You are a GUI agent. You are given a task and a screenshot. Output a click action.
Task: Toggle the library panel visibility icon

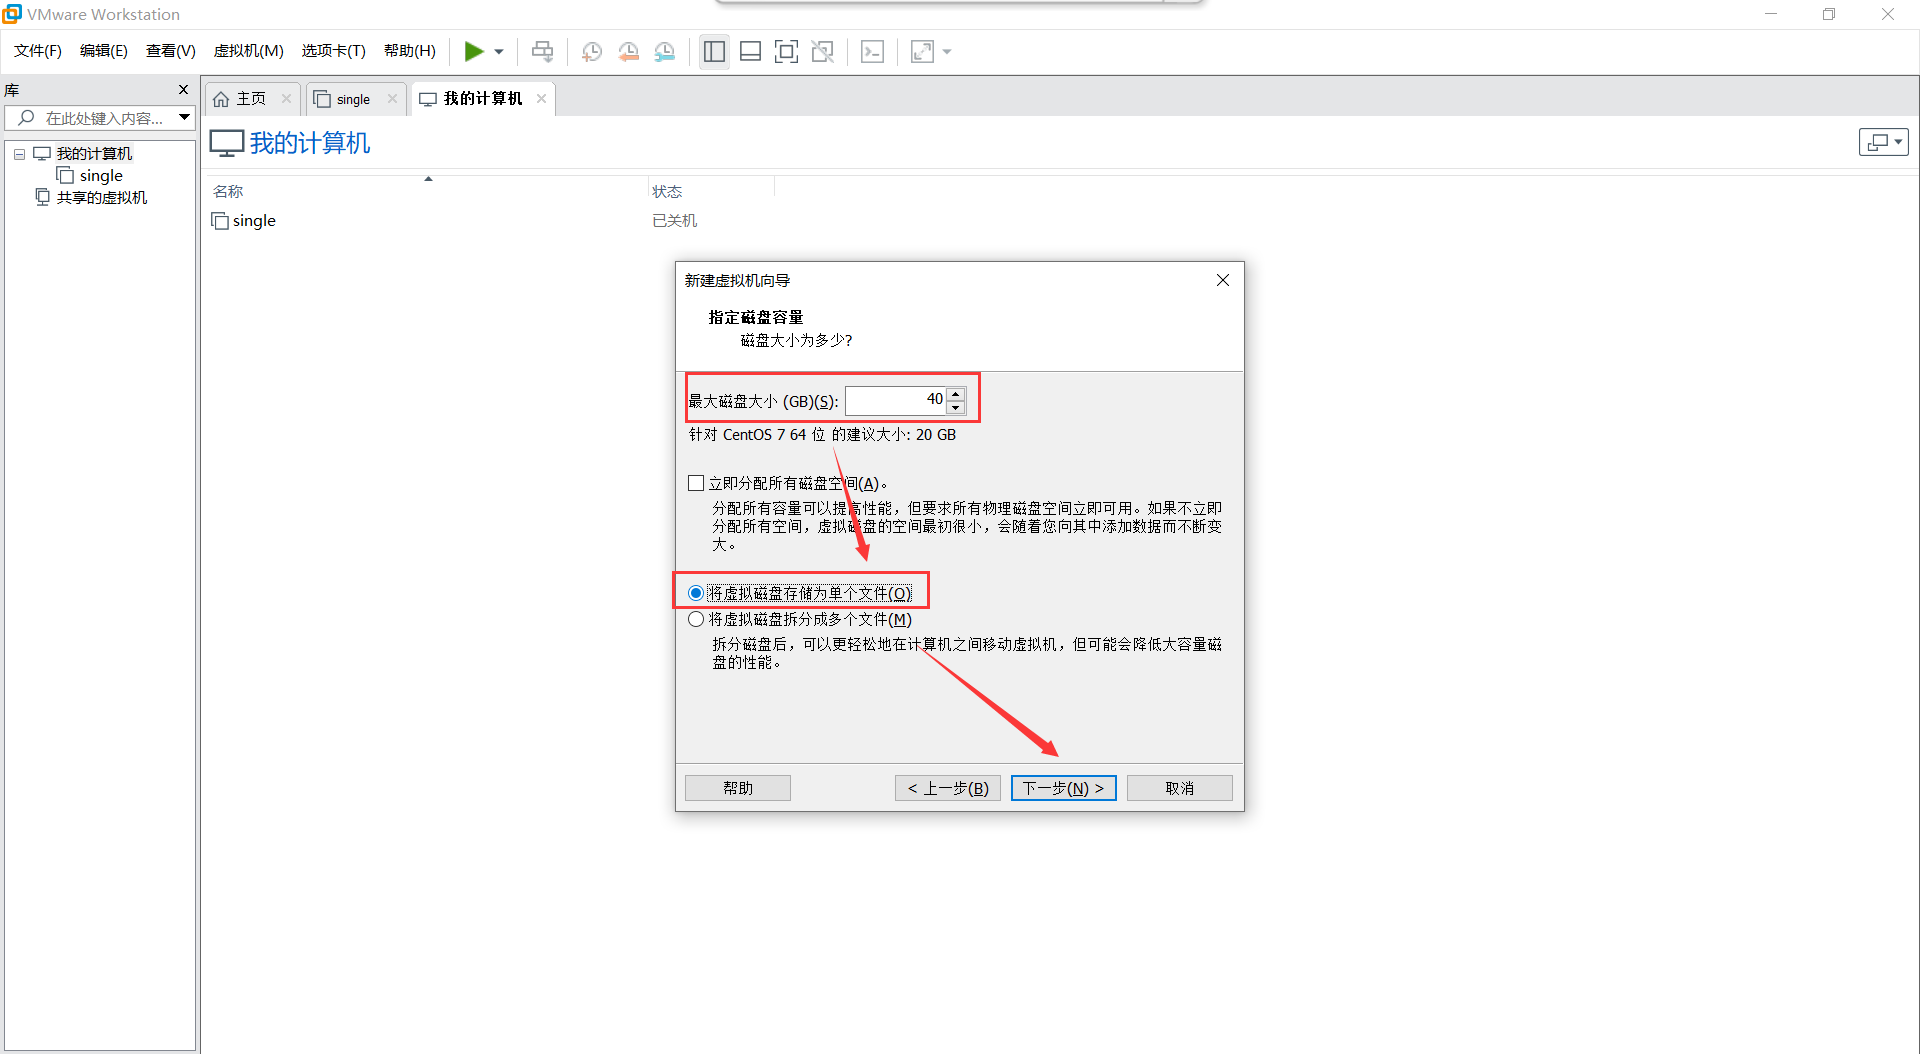click(x=714, y=51)
